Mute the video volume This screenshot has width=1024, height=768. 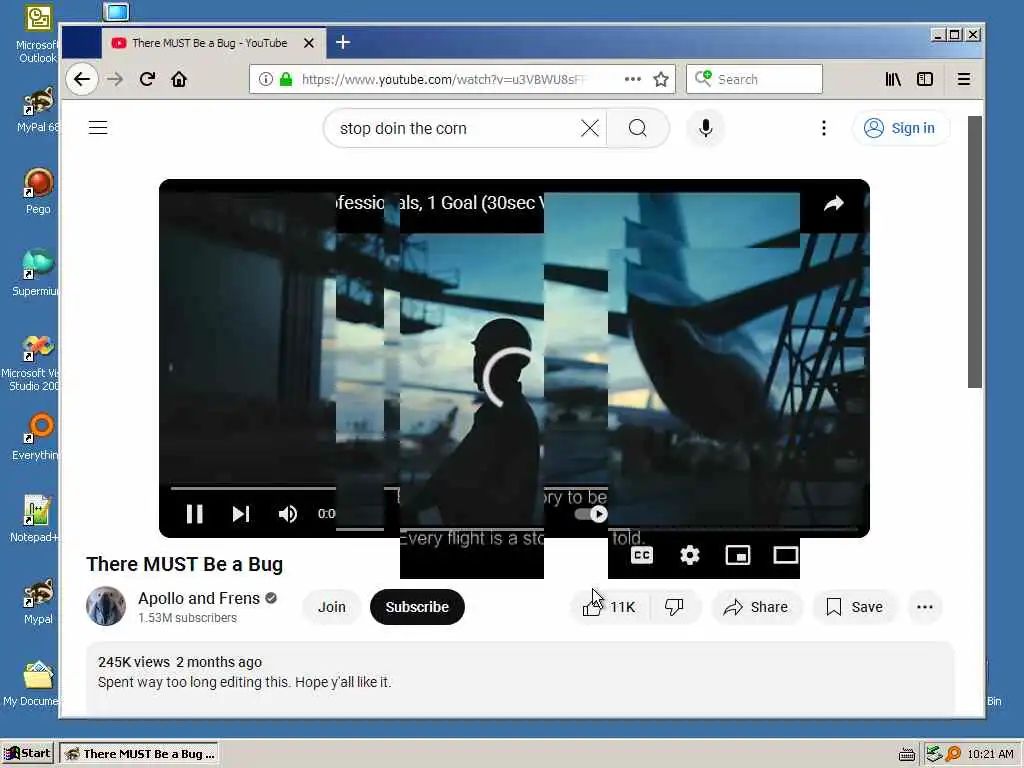[287, 514]
